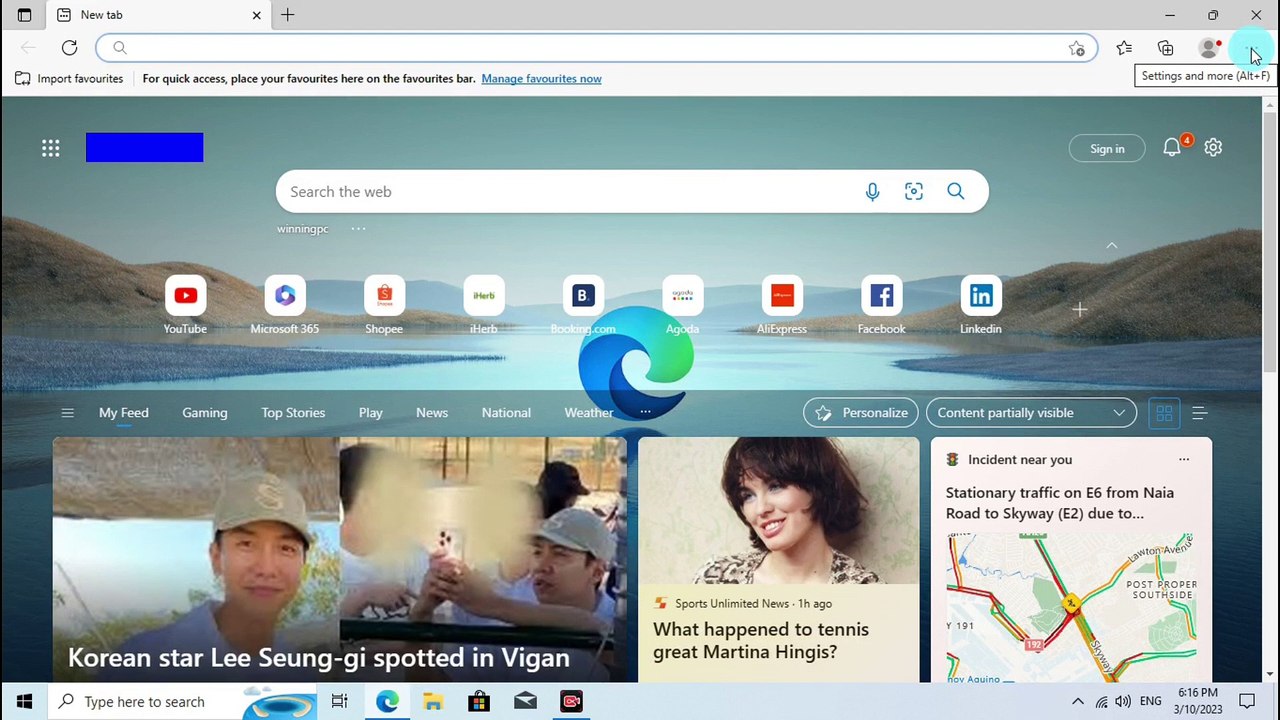Open page settings gear icon
The image size is (1280, 720).
click(x=1213, y=147)
